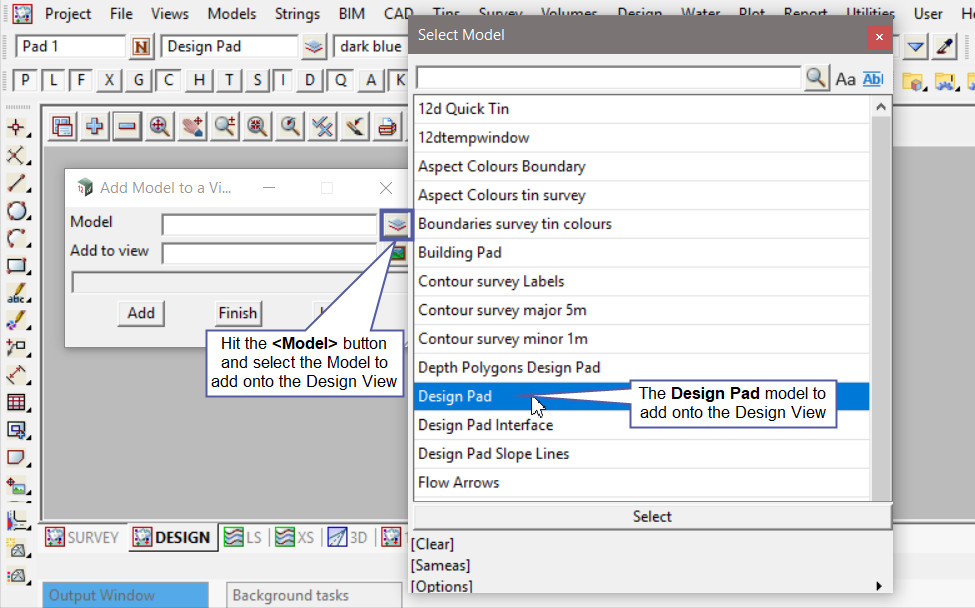Switch to the SURVEY view tab
The height and width of the screenshot is (608, 975).
82,537
